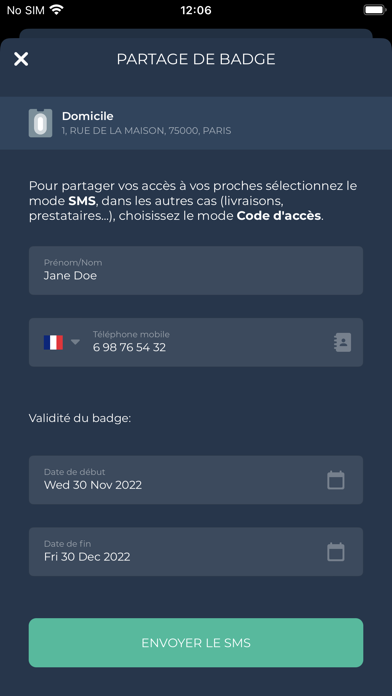Select the Domicile badge icon
Image resolution: width=392 pixels, height=696 pixels.
pos(40,123)
